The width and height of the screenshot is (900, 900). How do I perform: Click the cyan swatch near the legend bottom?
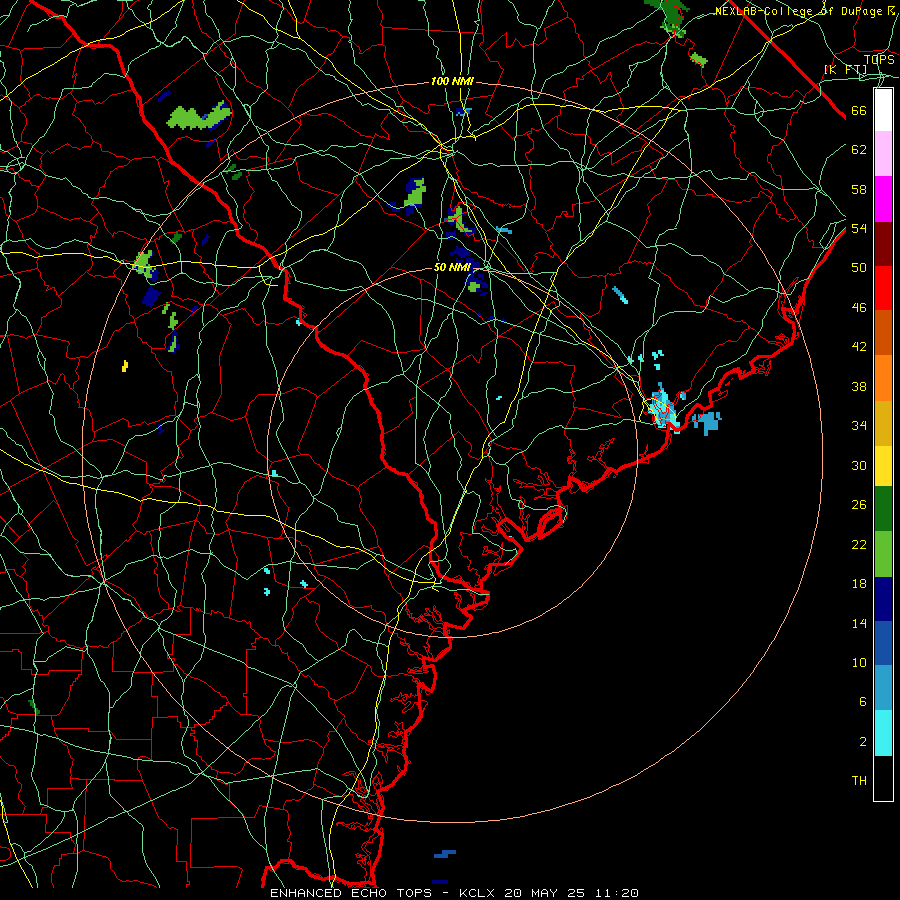(883, 733)
